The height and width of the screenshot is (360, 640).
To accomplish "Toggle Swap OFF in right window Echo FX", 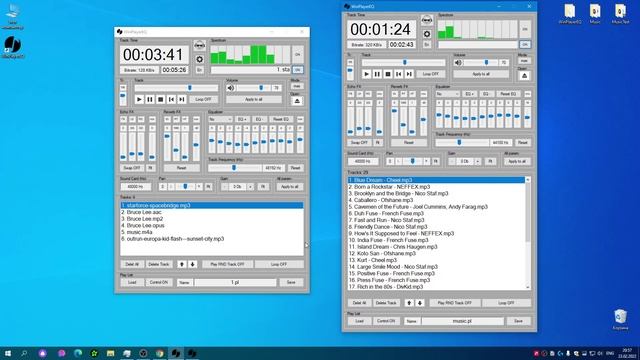I will pyautogui.click(x=360, y=142).
